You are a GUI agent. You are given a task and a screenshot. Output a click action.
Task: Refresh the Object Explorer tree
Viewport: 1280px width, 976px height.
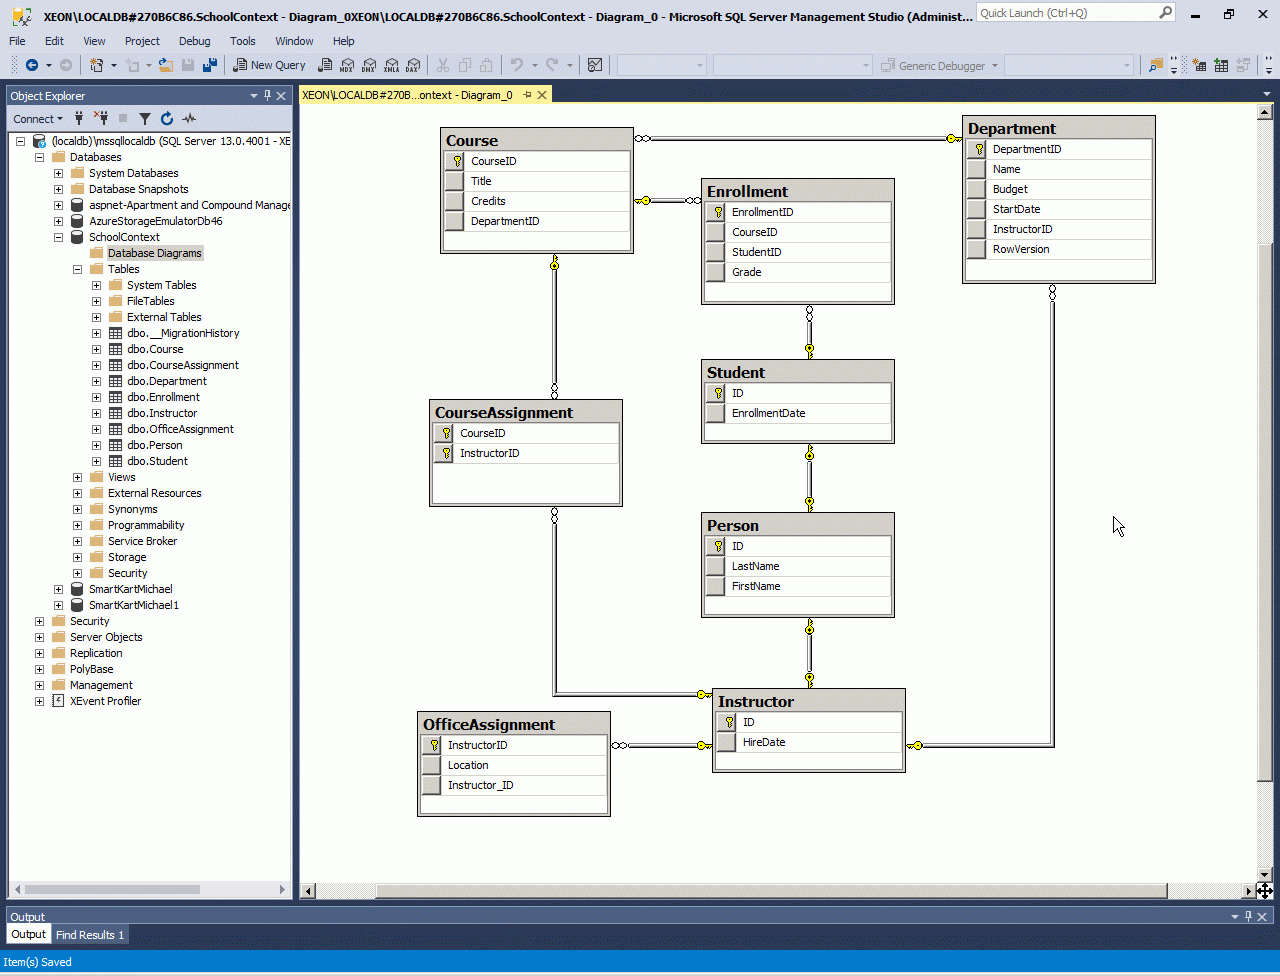[x=167, y=118]
